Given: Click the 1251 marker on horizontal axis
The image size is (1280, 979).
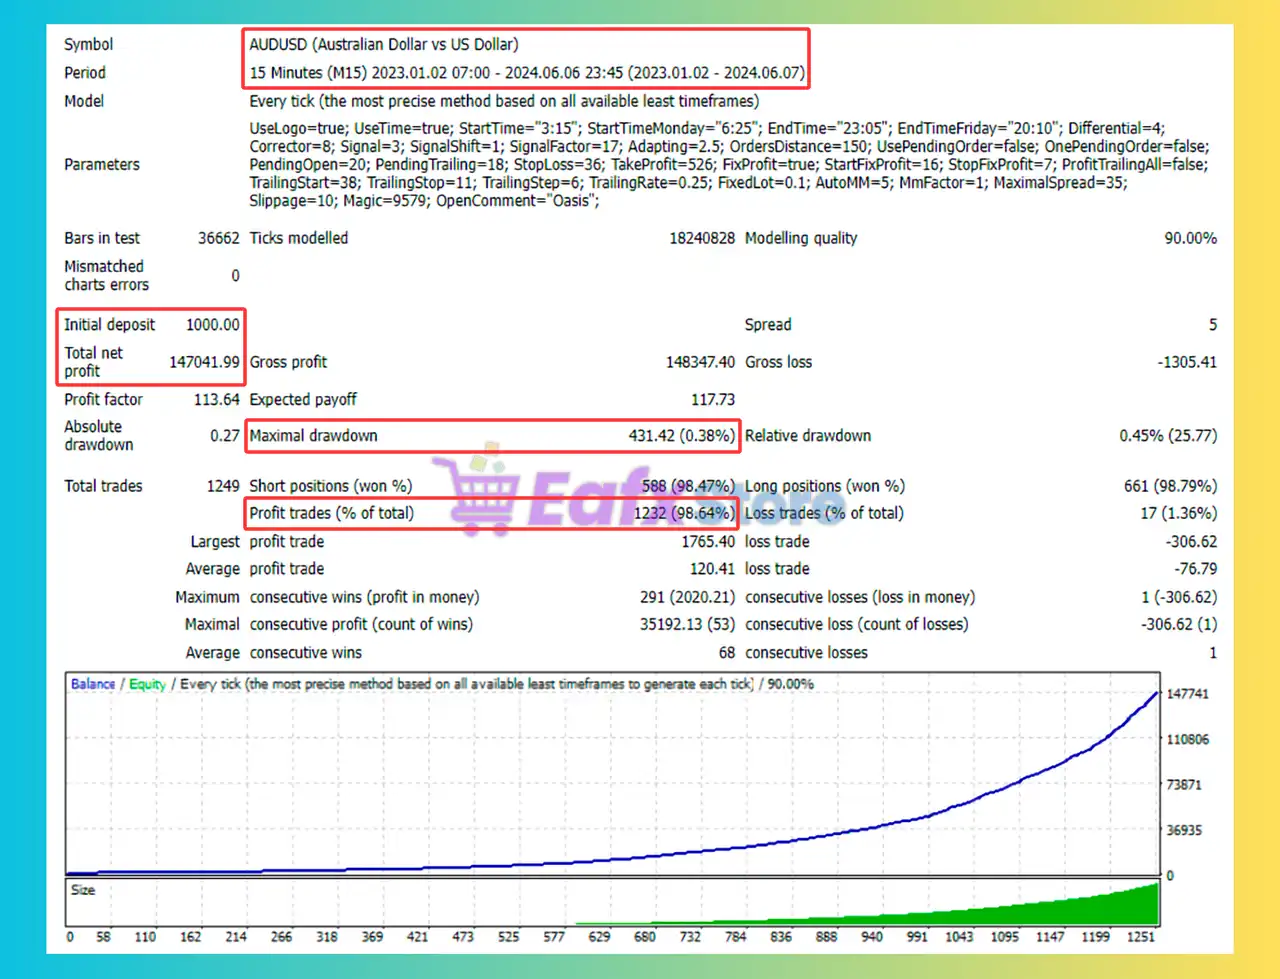Looking at the screenshot, I should pyautogui.click(x=1140, y=937).
